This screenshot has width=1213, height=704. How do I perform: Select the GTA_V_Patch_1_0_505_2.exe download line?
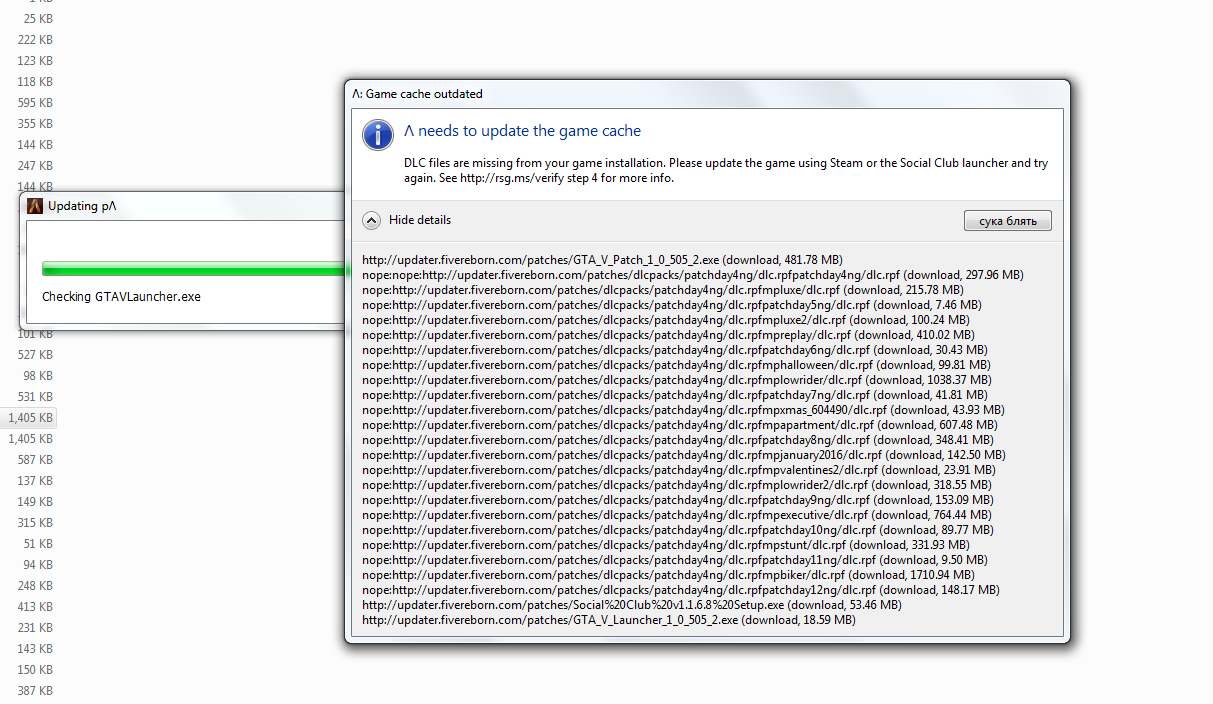602,260
